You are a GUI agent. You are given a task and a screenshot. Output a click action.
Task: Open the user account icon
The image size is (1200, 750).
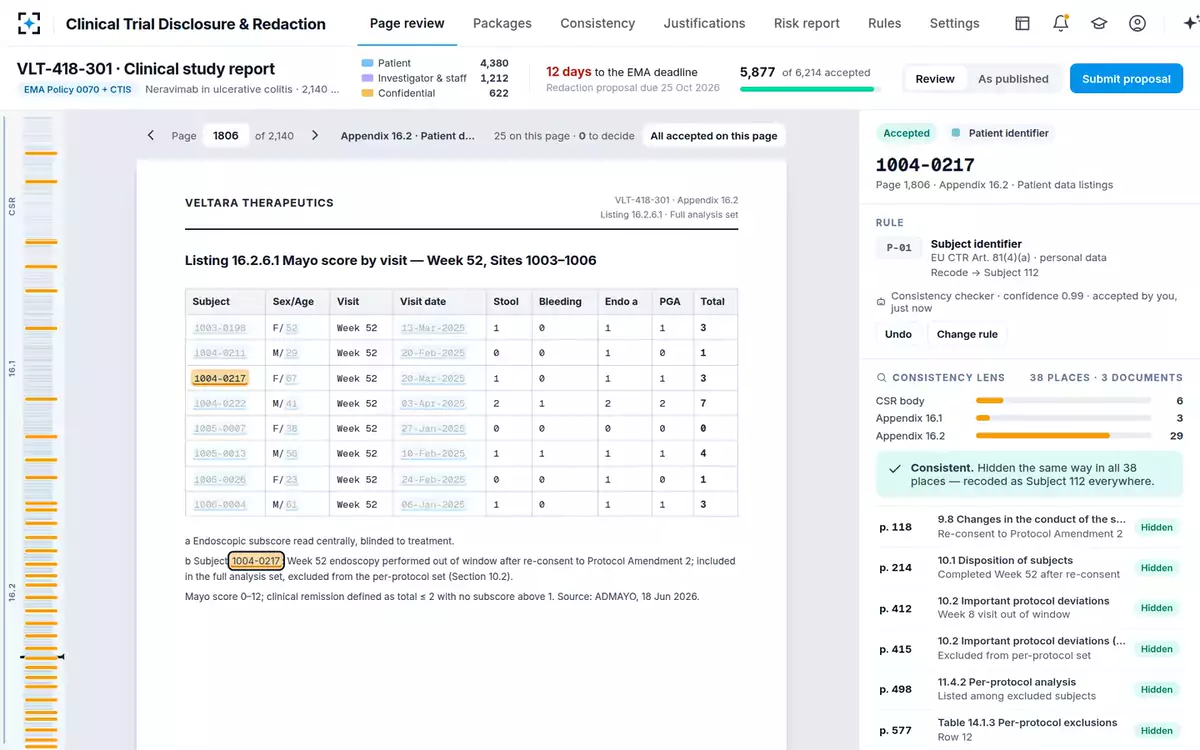[1137, 23]
